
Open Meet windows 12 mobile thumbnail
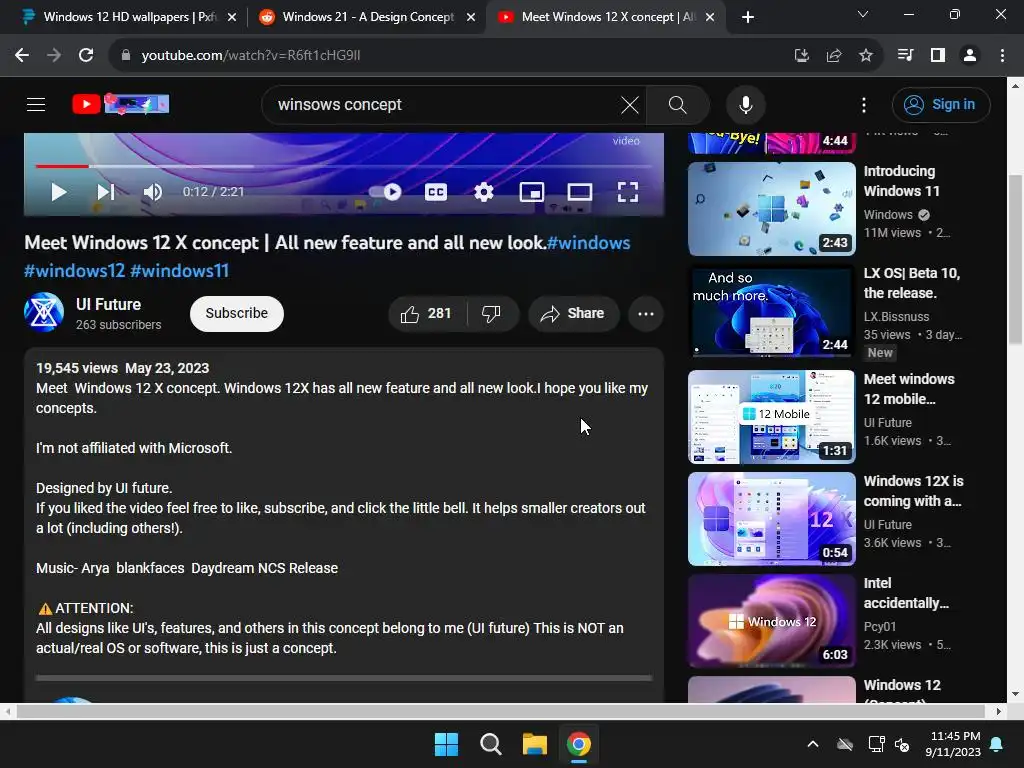coord(771,417)
